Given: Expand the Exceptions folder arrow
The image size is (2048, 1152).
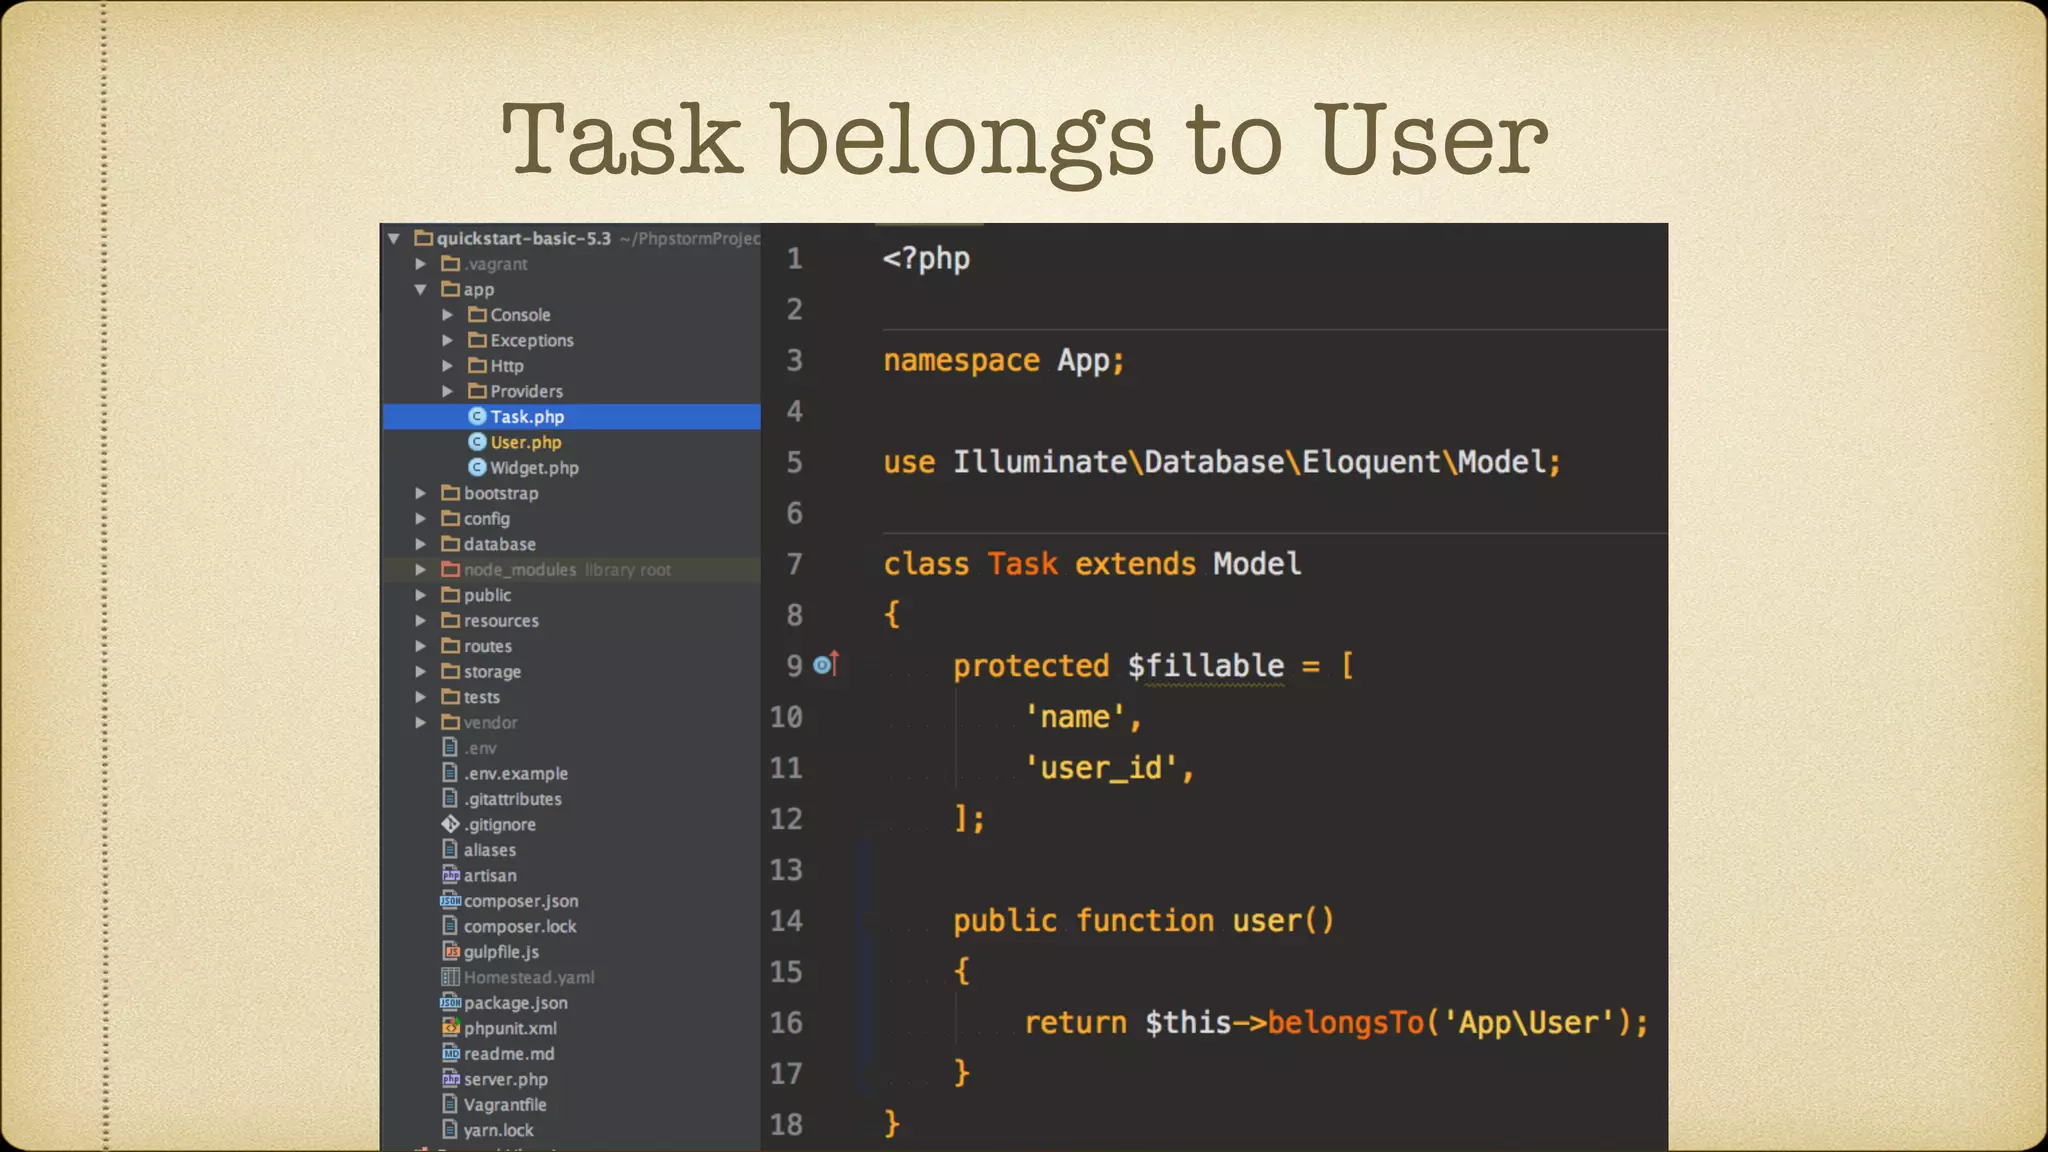Looking at the screenshot, I should pos(448,340).
